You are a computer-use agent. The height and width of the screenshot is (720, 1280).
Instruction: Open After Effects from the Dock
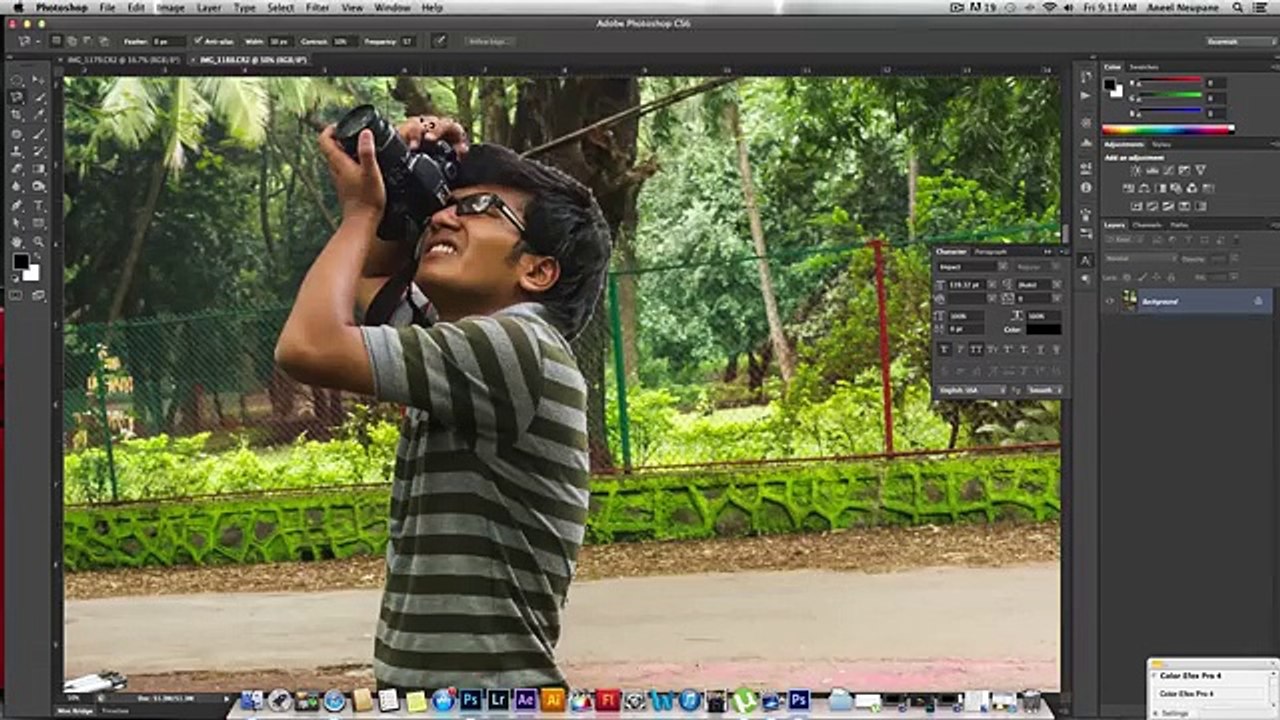click(x=525, y=700)
